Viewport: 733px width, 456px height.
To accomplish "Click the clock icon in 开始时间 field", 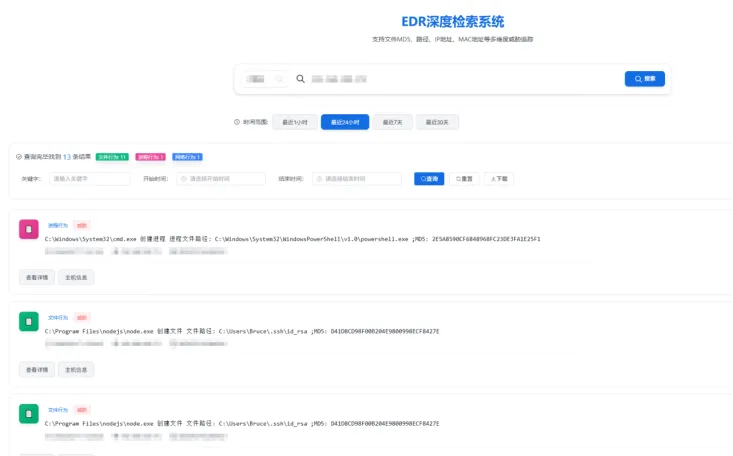I will [x=184, y=179].
